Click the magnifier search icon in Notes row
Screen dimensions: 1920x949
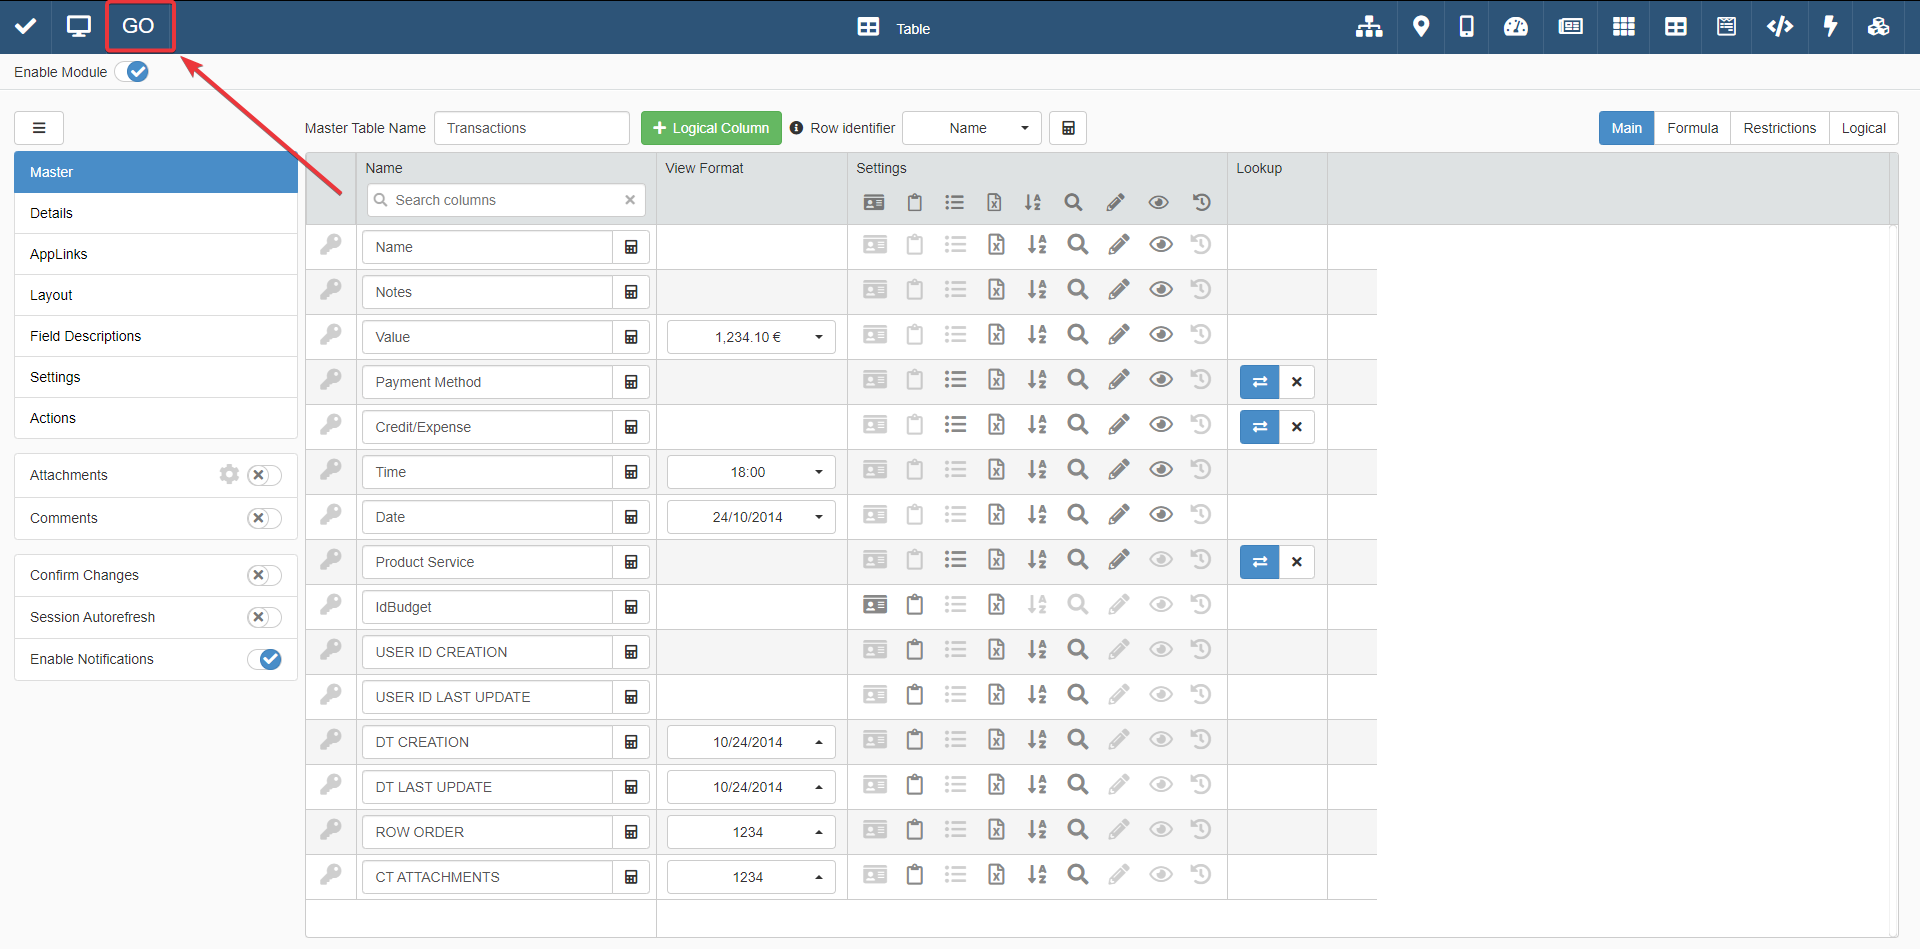[1077, 290]
